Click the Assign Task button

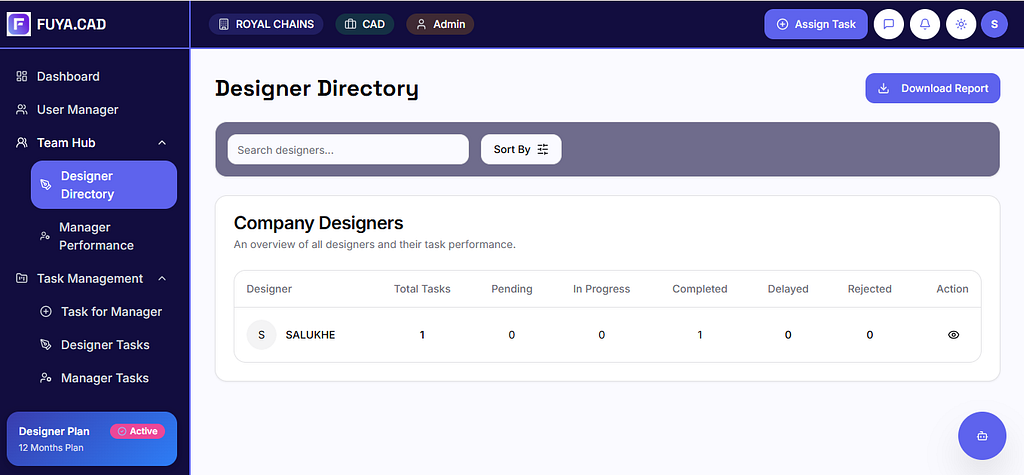click(x=816, y=24)
